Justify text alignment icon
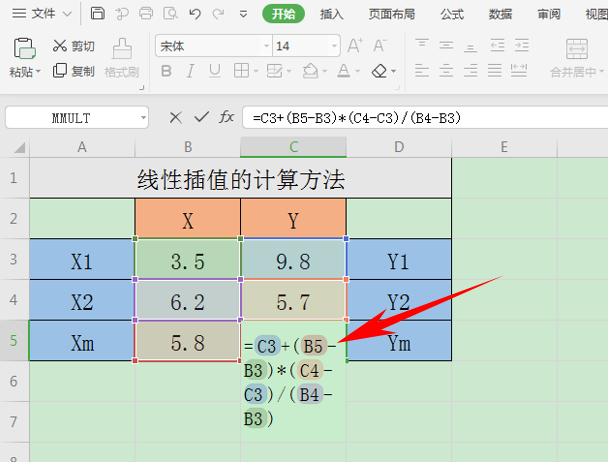Image resolution: width=608 pixels, height=464 pixels. 495,71
